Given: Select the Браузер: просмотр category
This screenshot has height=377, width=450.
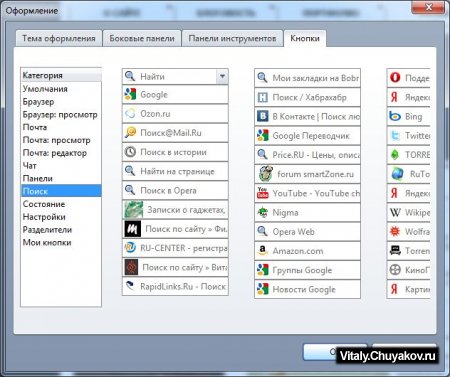Looking at the screenshot, I should [x=61, y=115].
